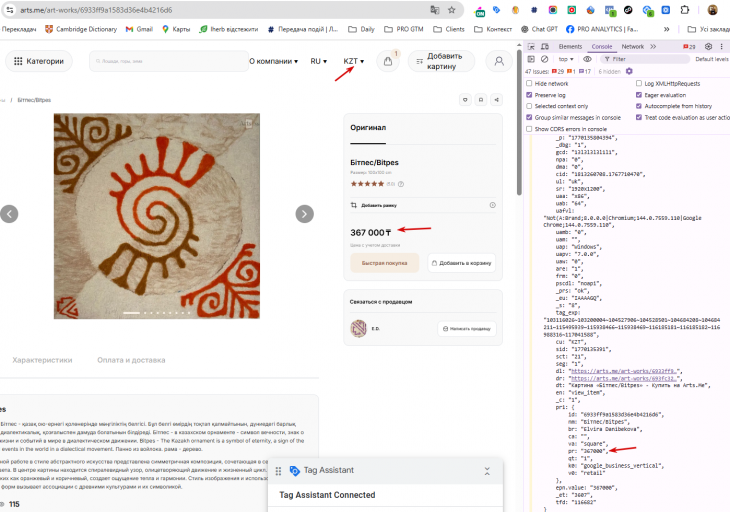Toggle Preserve log checkbox
Image resolution: width=730 pixels, height=512 pixels.
click(529, 95)
